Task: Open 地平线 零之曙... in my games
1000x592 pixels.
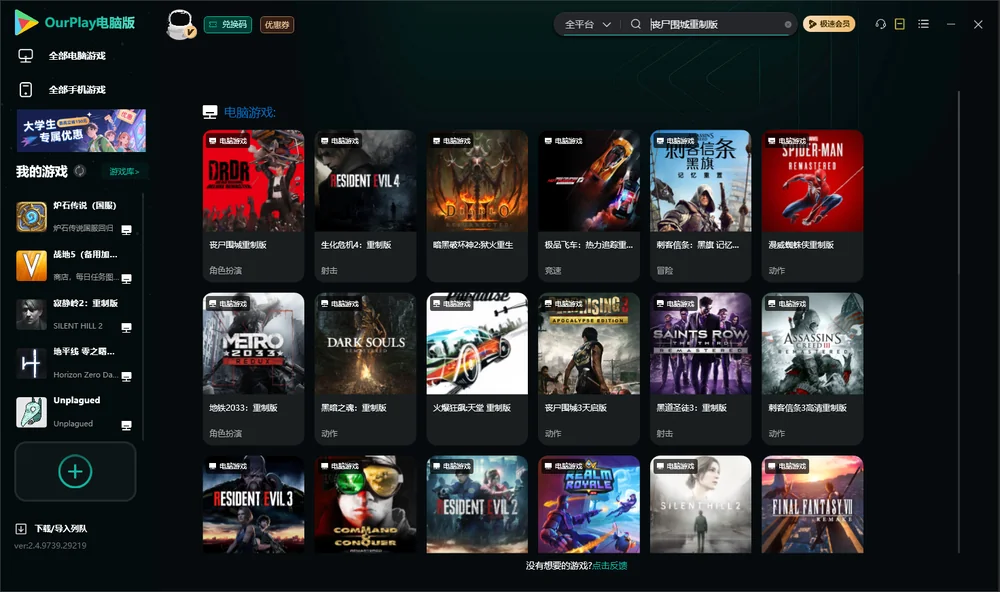Action: pyautogui.click(x=75, y=363)
